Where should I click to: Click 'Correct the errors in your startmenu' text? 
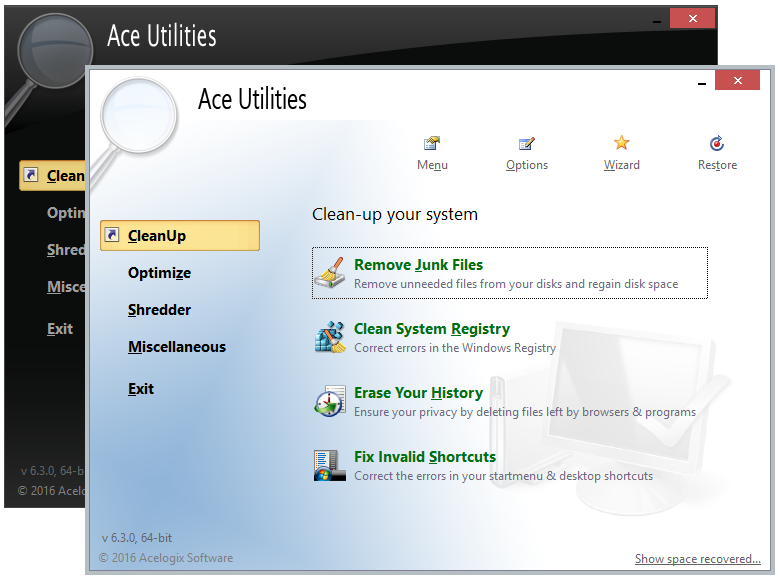[503, 476]
